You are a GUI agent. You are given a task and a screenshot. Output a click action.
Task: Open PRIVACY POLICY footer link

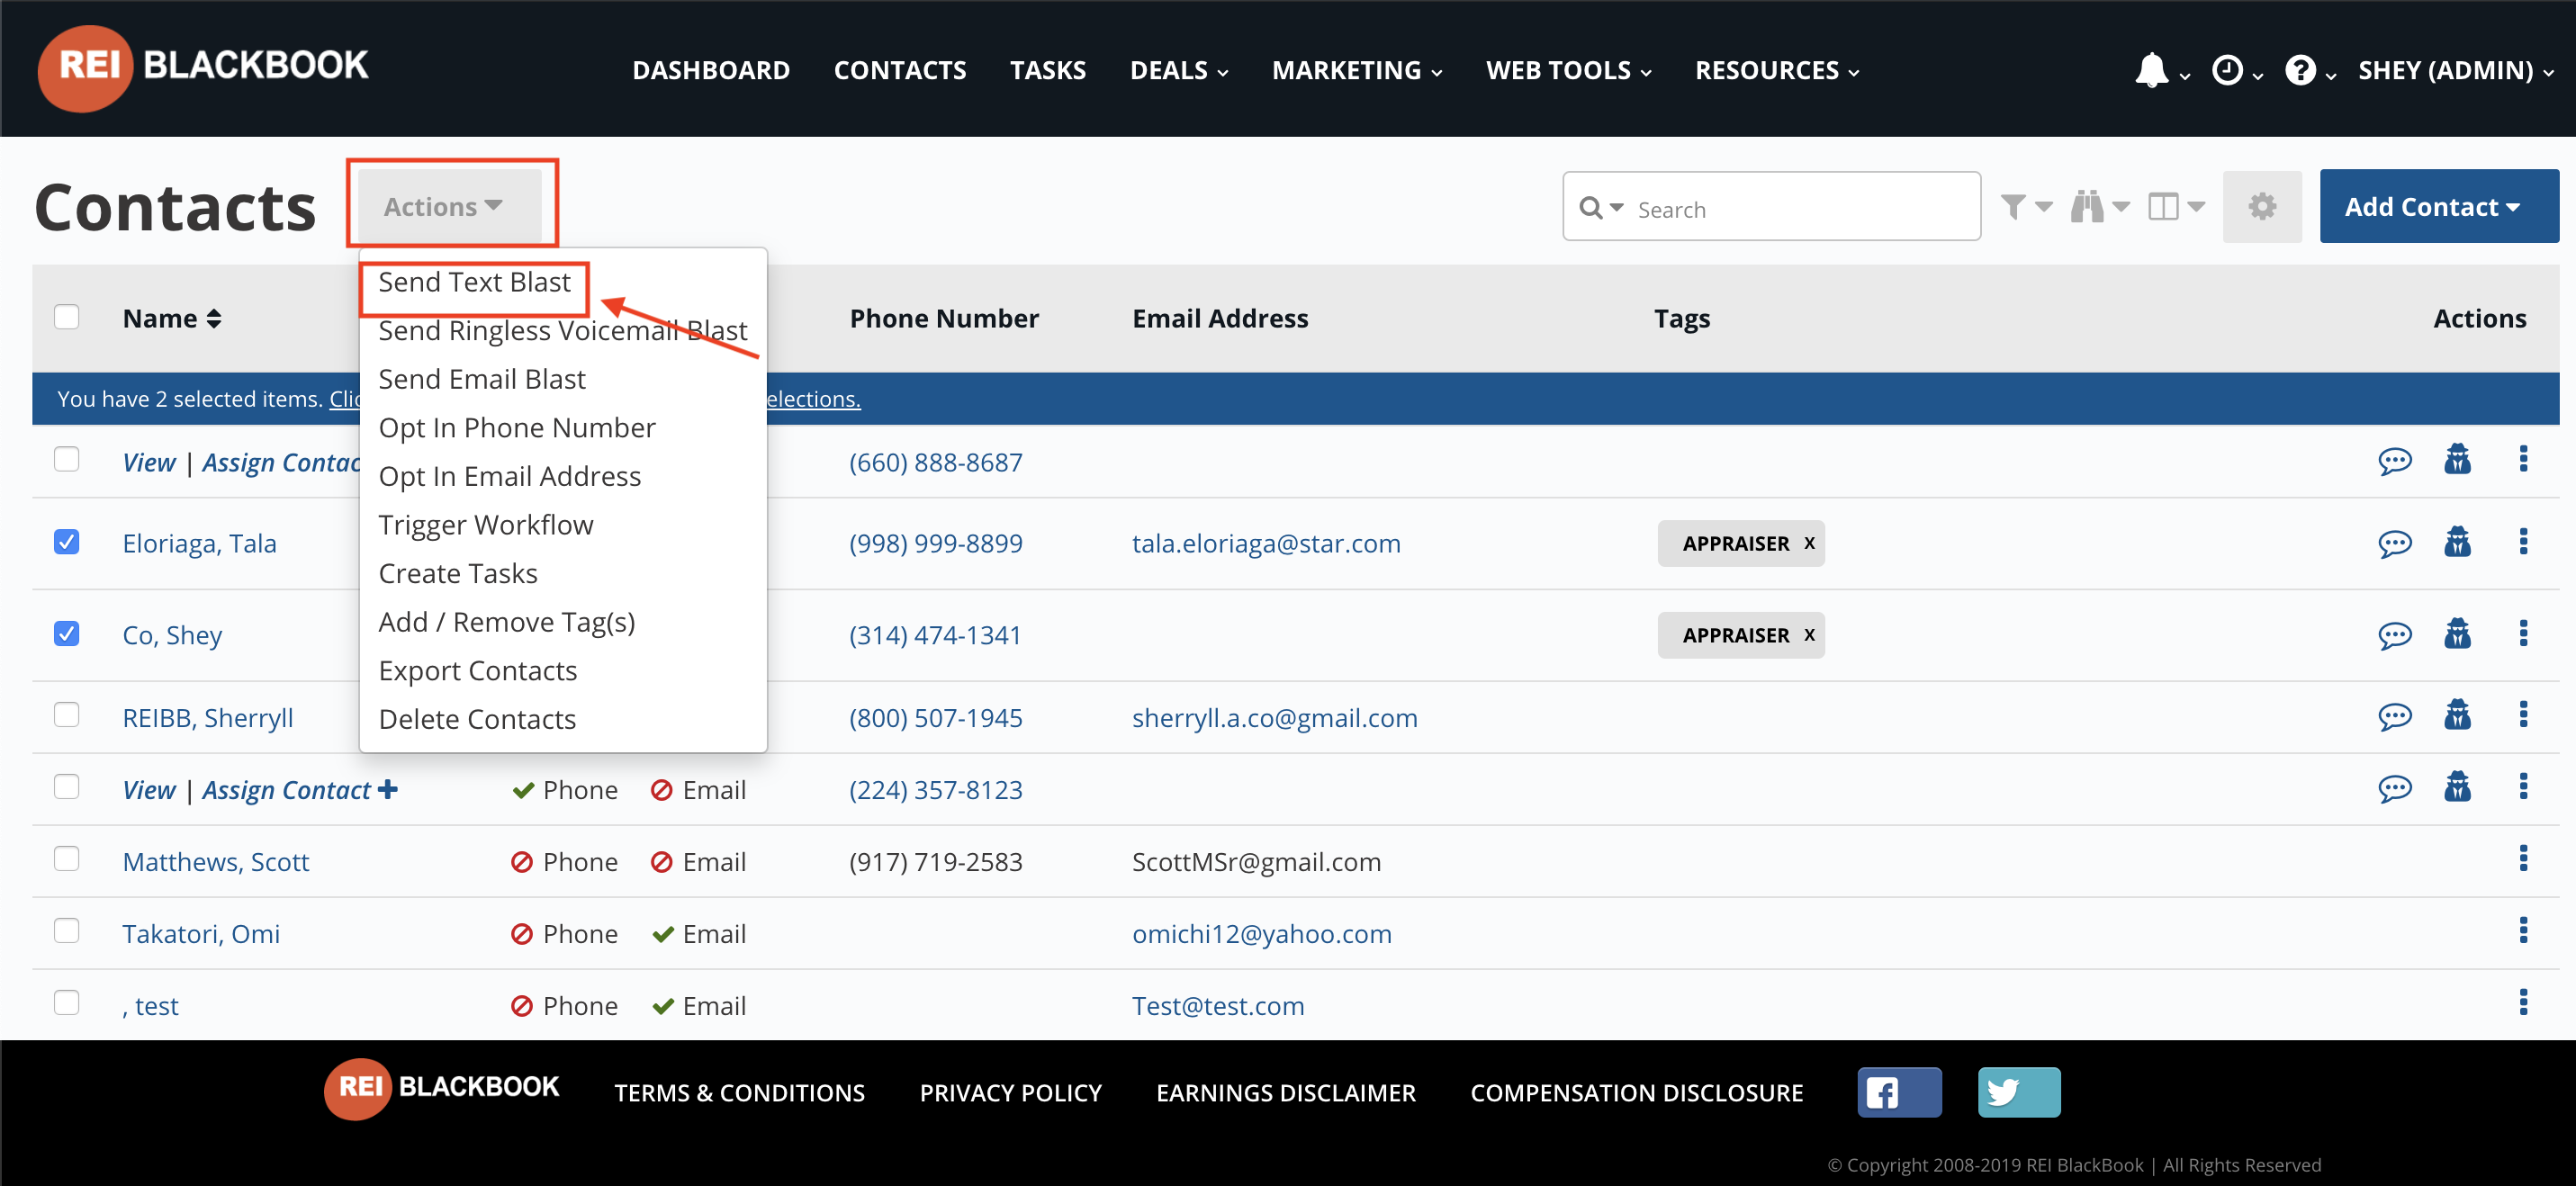(x=1010, y=1093)
